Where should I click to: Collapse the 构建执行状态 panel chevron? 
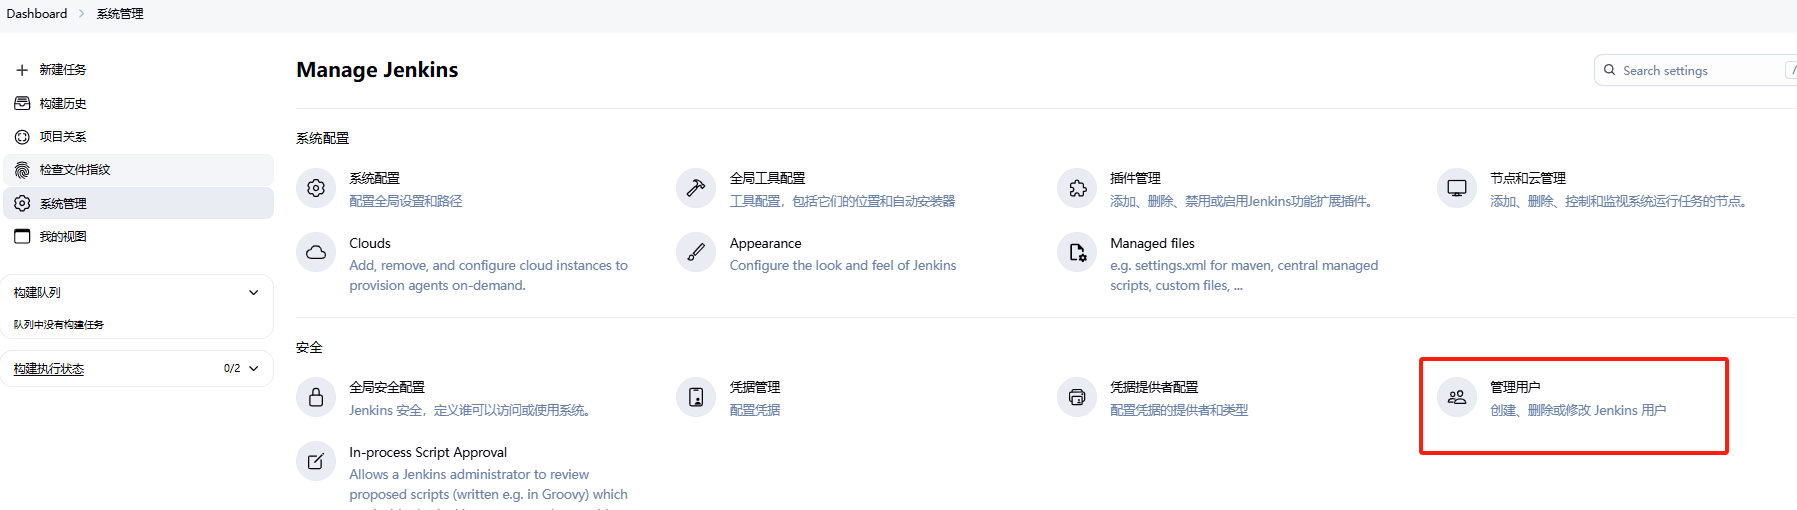pos(254,369)
